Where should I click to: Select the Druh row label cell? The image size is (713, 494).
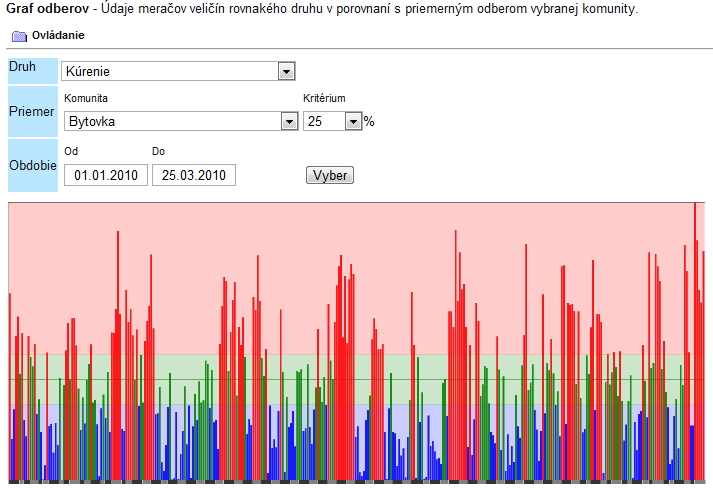coord(33,68)
